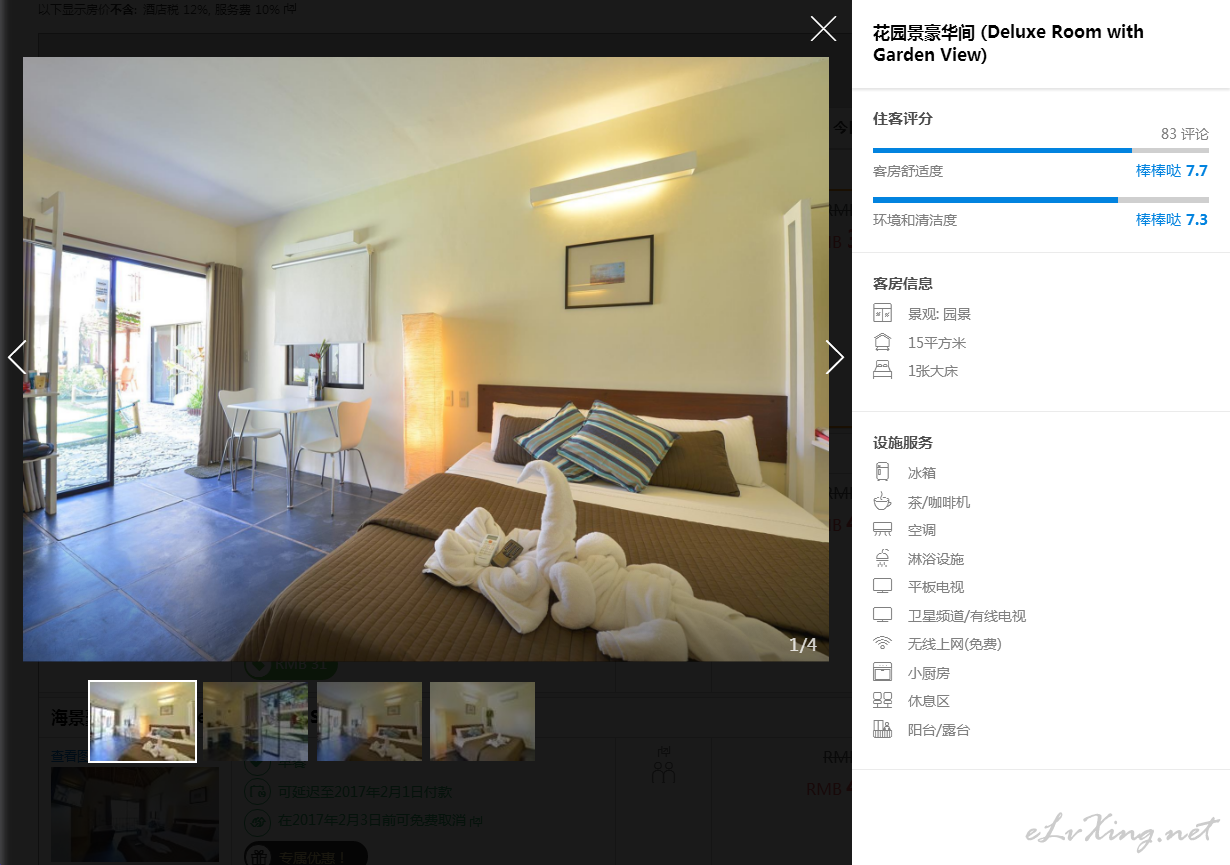Click the 客房舒适度 rating bar
The width and height of the screenshot is (1230, 865).
click(x=1040, y=151)
